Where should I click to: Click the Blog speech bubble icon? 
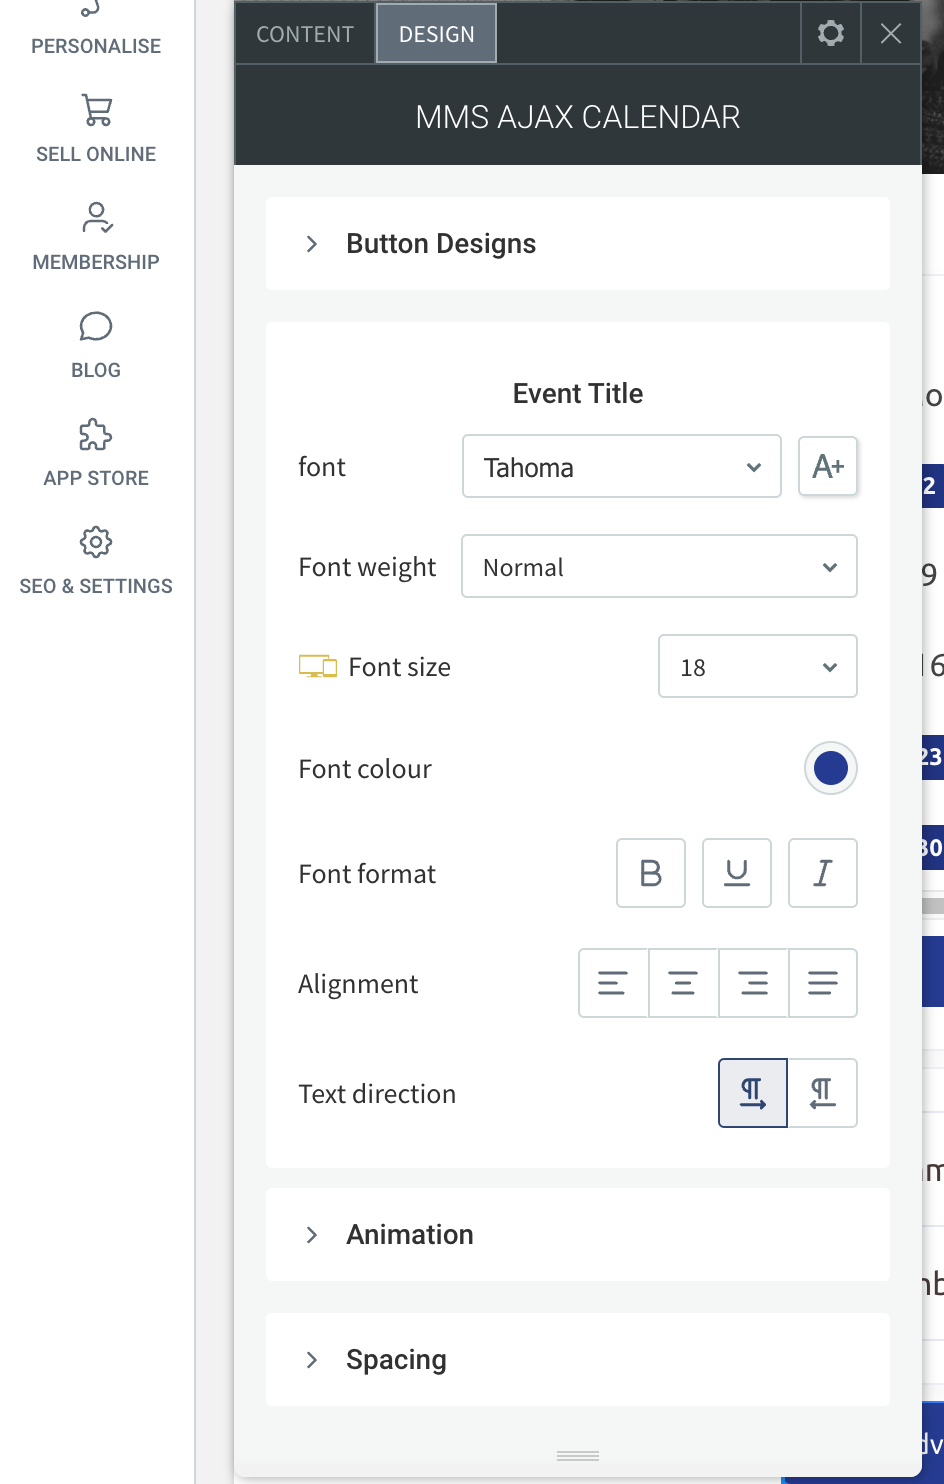coord(95,326)
